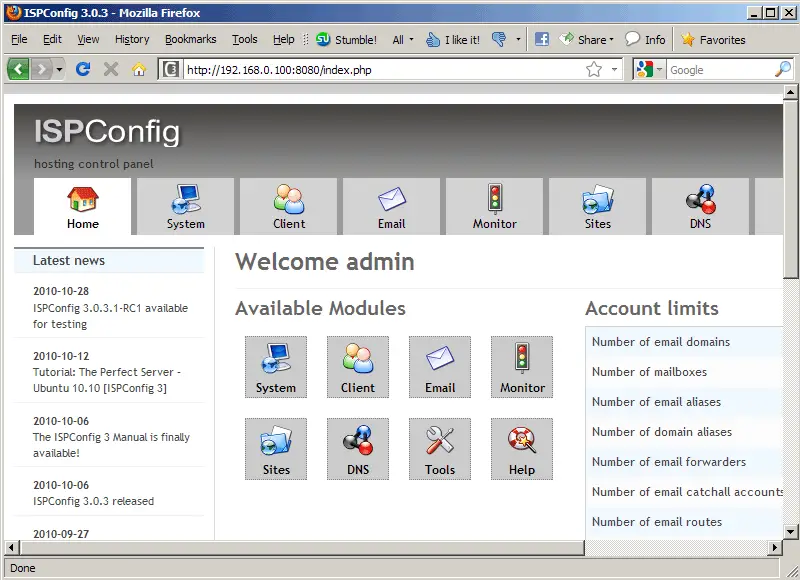Open the Email module icon

[x=439, y=366]
